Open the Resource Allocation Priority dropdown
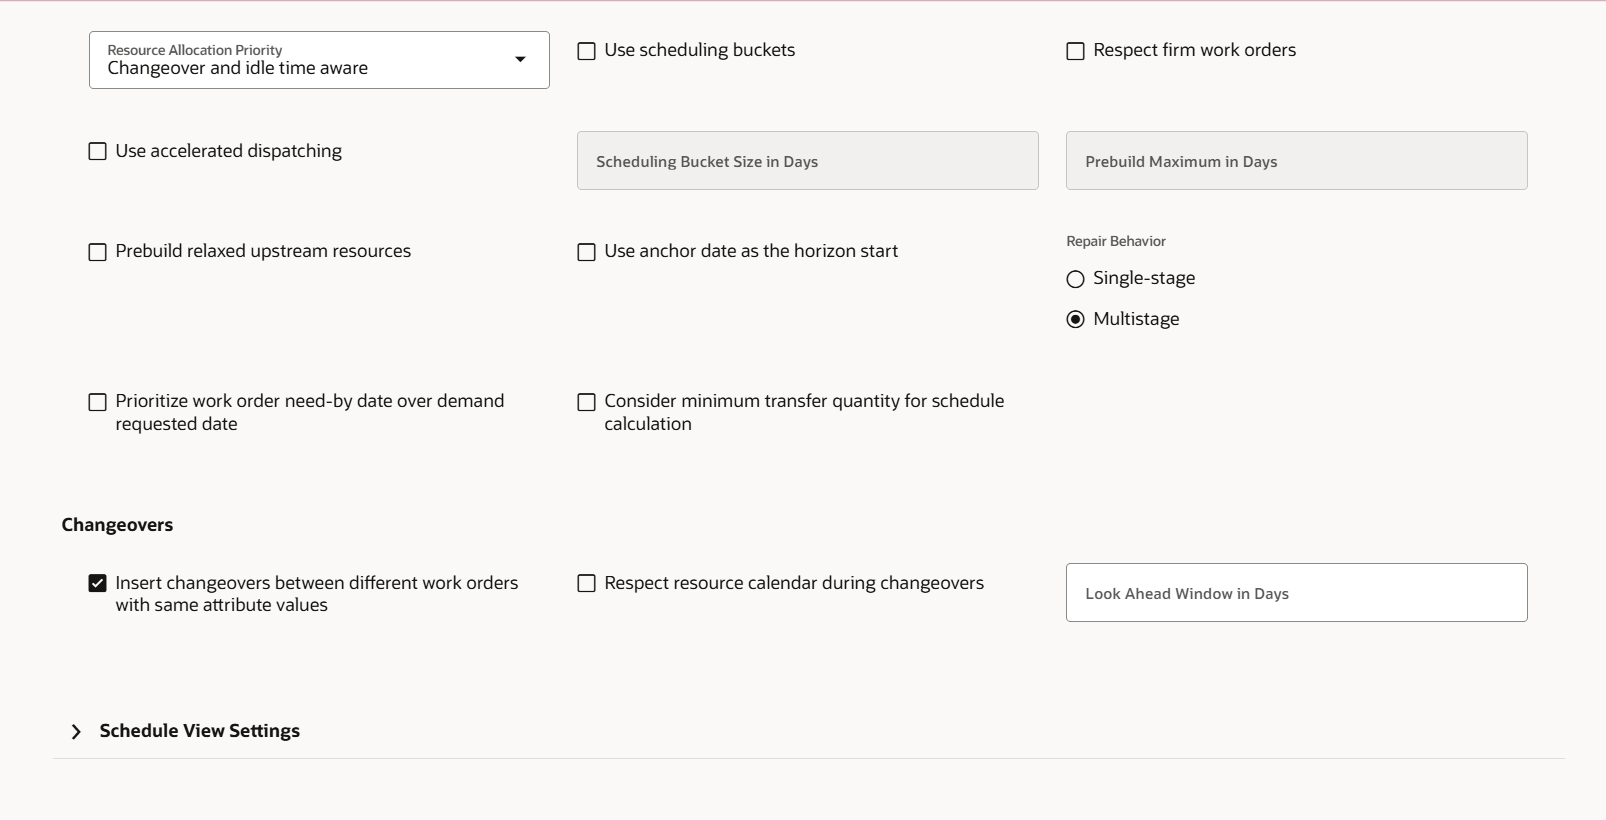Viewport: 1606px width, 820px height. click(x=300, y=60)
